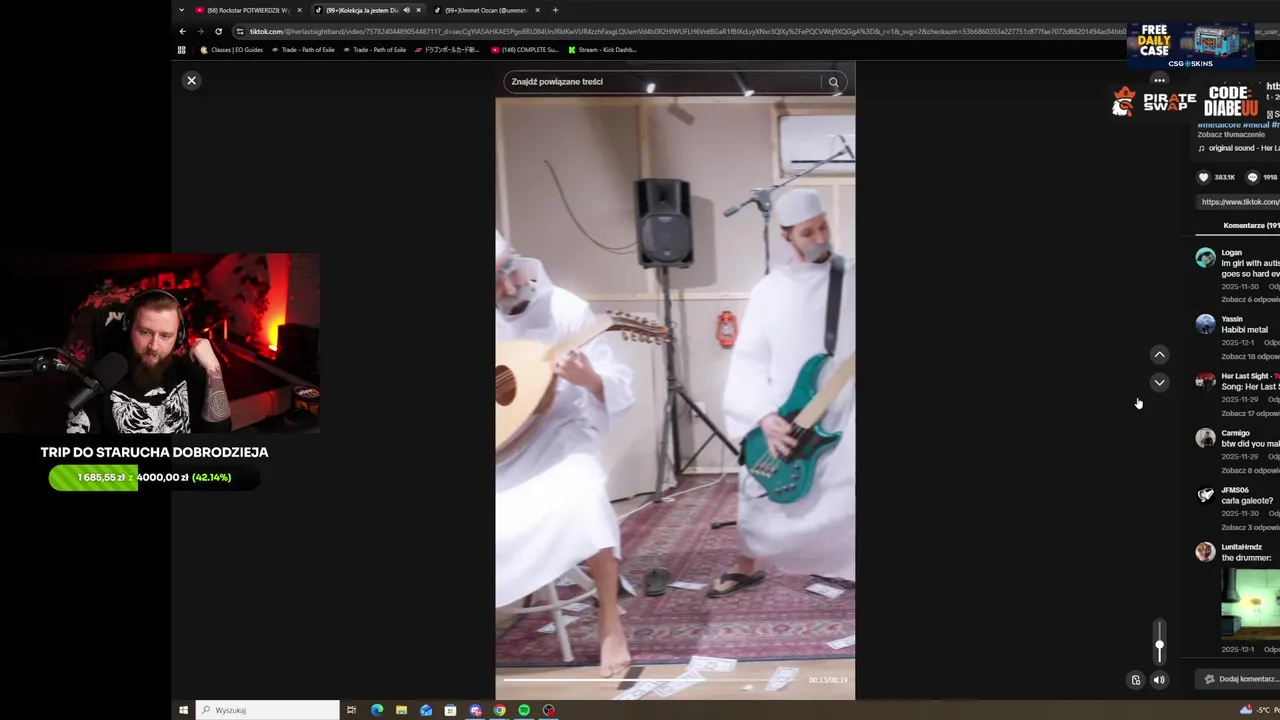Viewport: 1280px width, 720px height.
Task: Open Her Last Sight's commenter avatar
Action: coord(1205,381)
